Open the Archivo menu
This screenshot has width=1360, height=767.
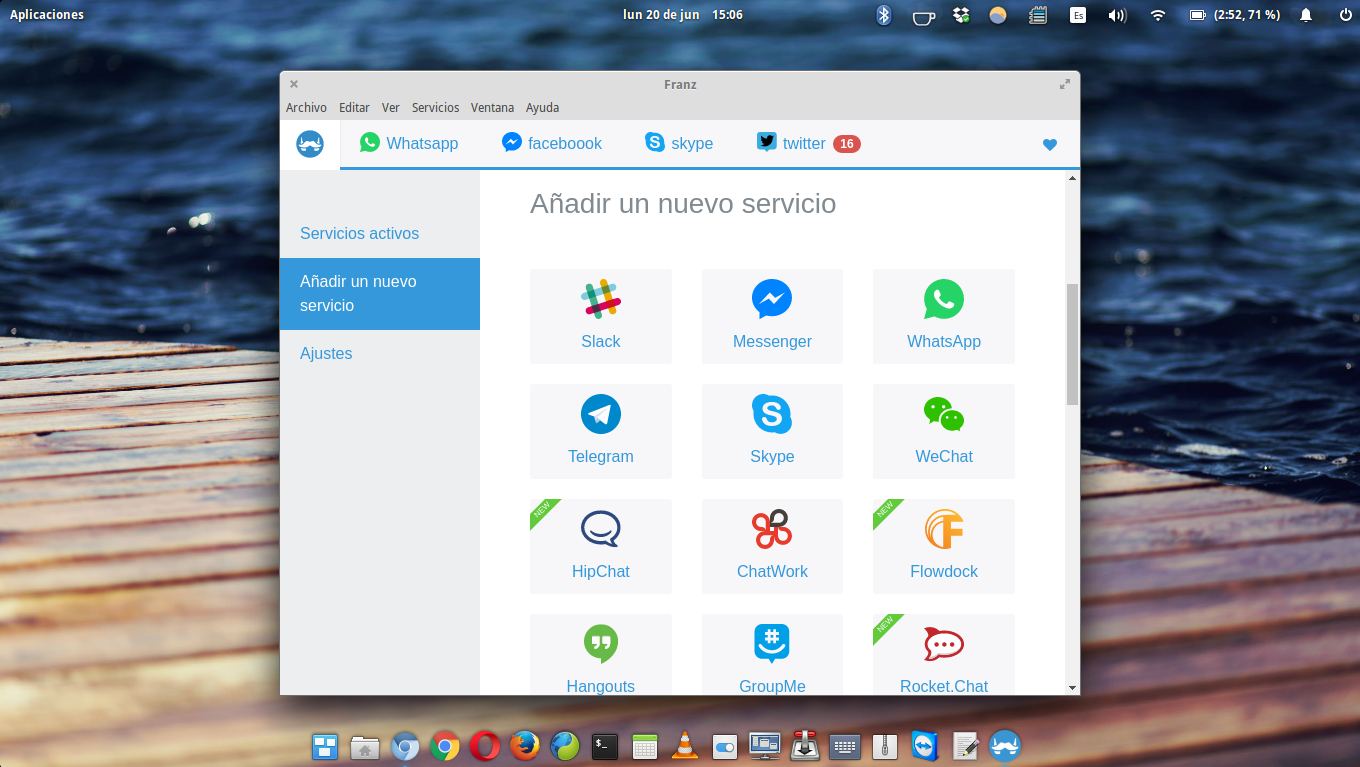[x=306, y=107]
